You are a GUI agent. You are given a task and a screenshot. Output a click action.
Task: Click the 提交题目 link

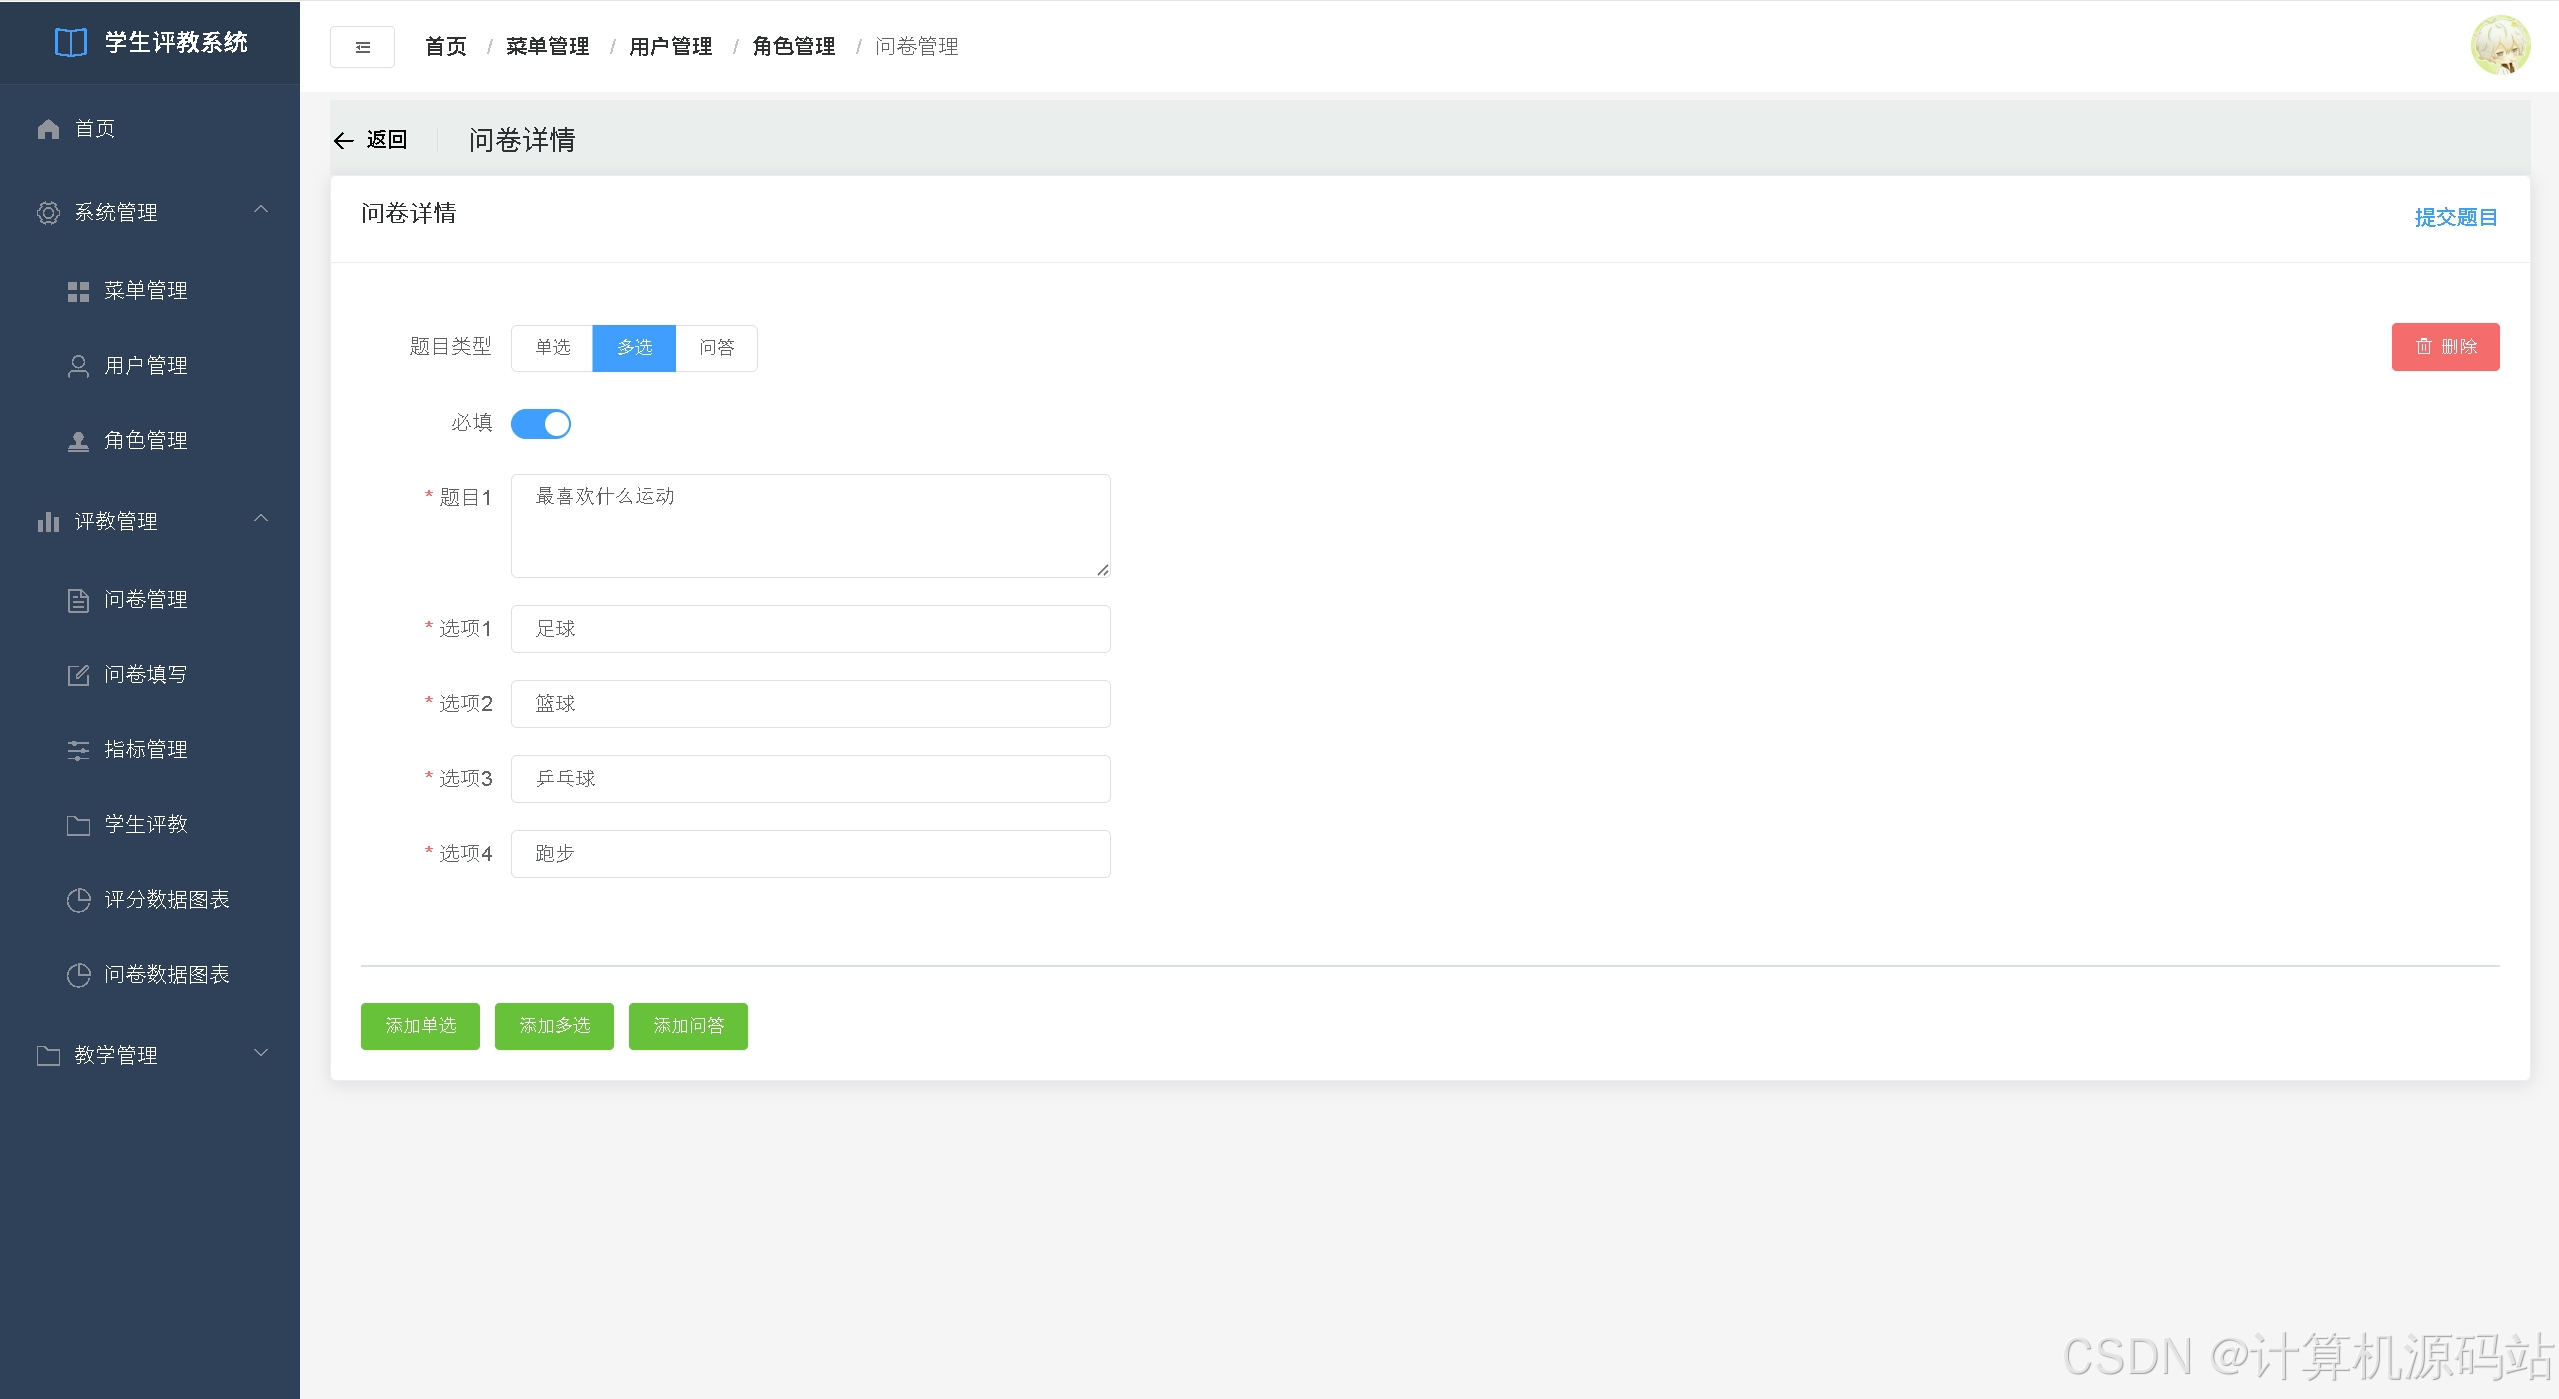tap(2456, 218)
